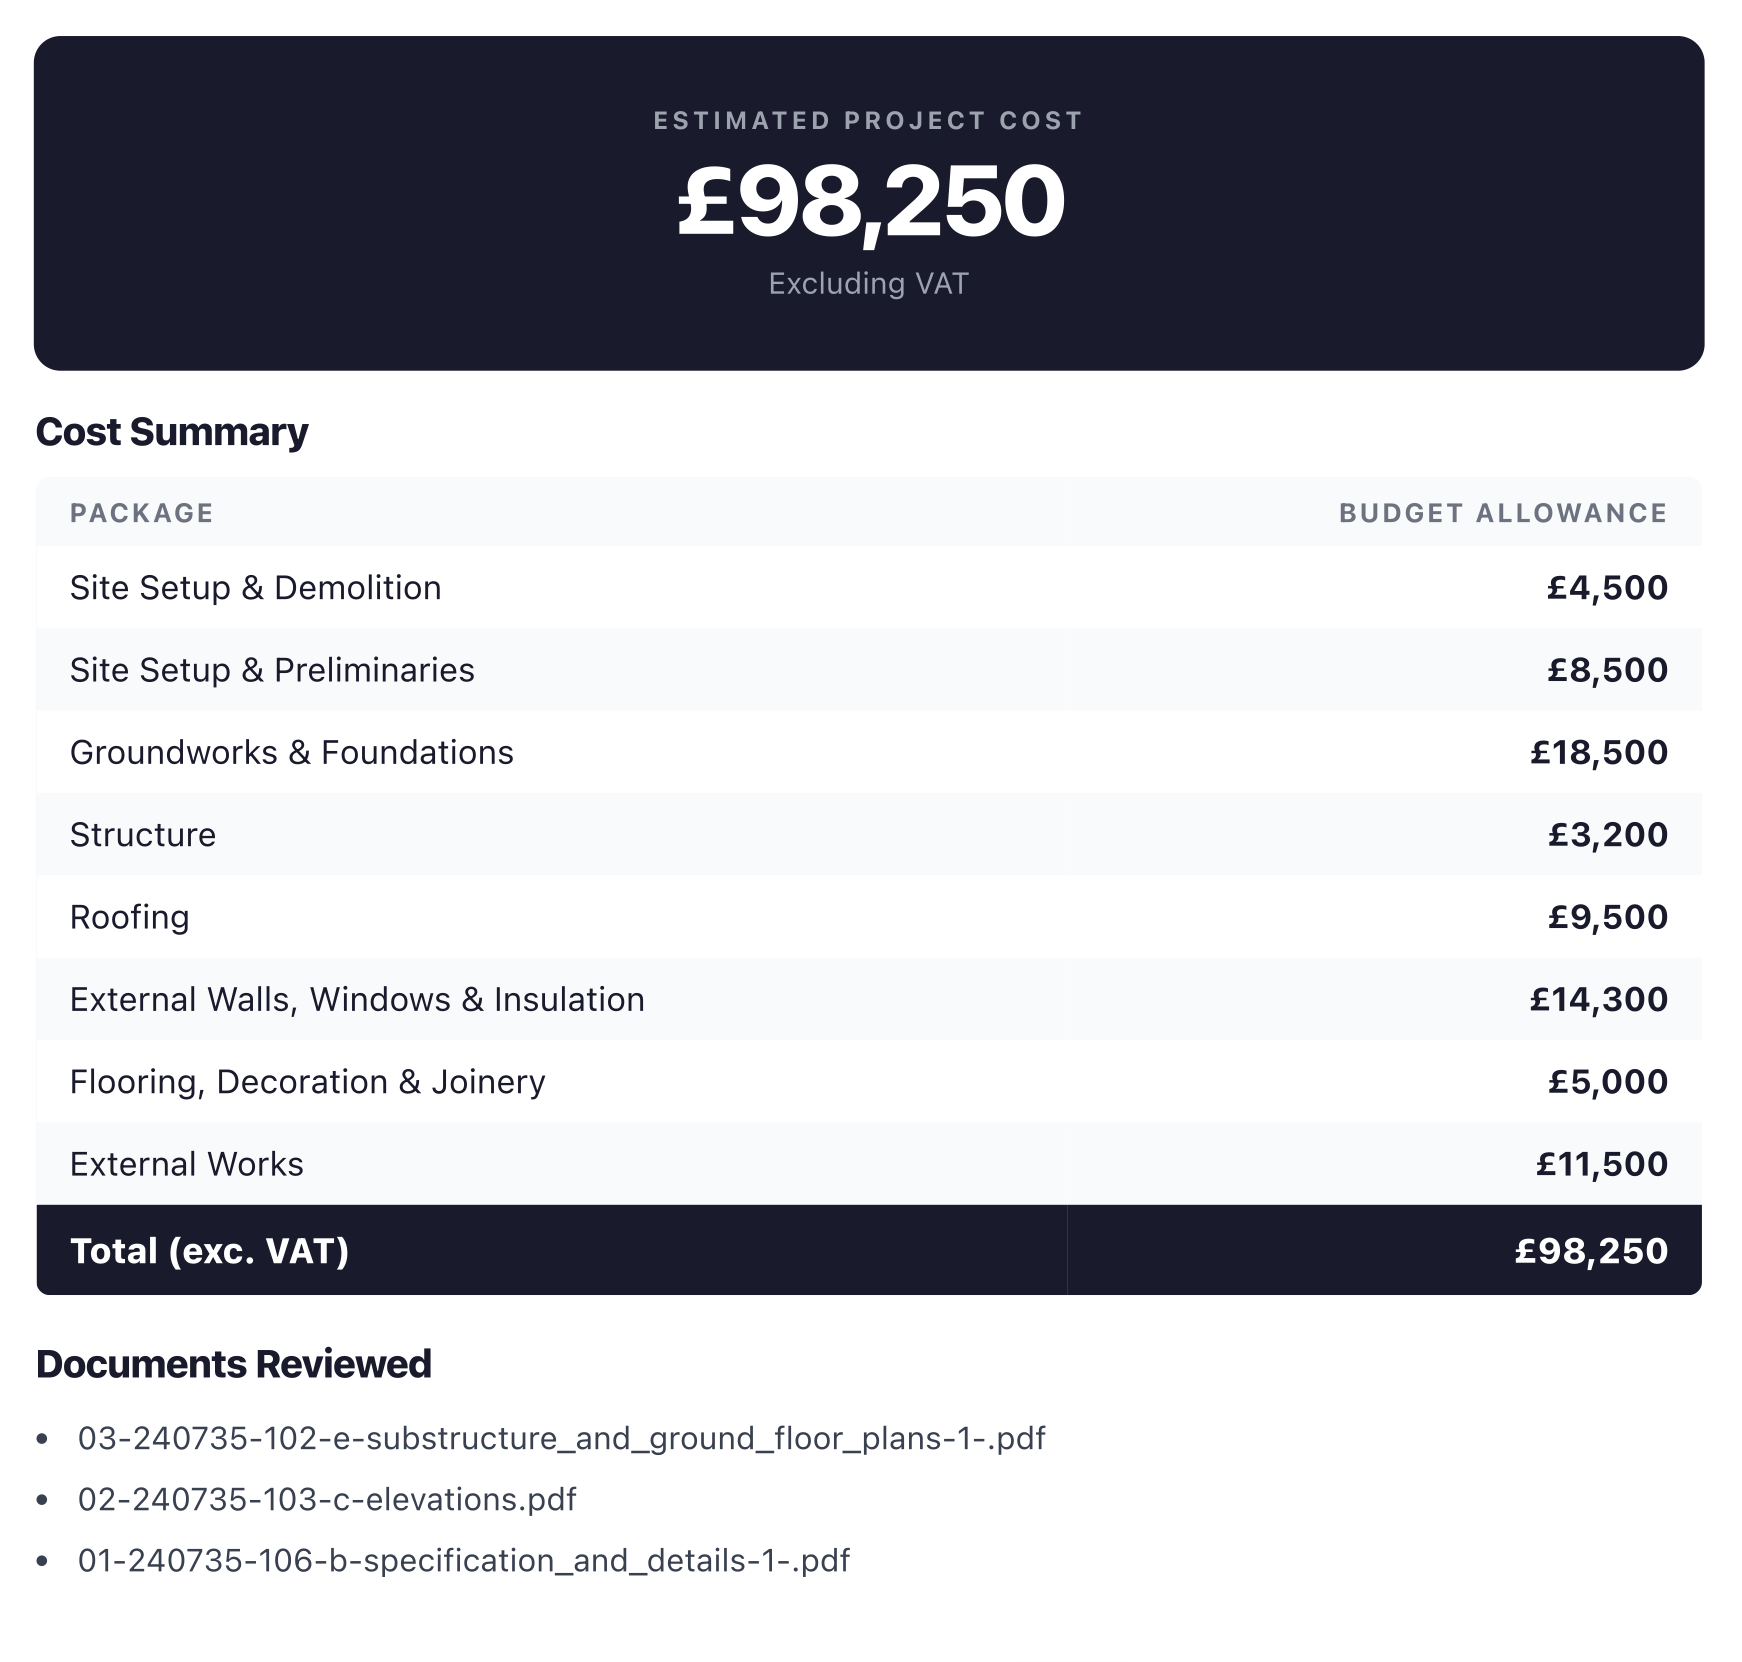
Task: Click the £14,300 External Walls amount
Action: [x=1599, y=999]
